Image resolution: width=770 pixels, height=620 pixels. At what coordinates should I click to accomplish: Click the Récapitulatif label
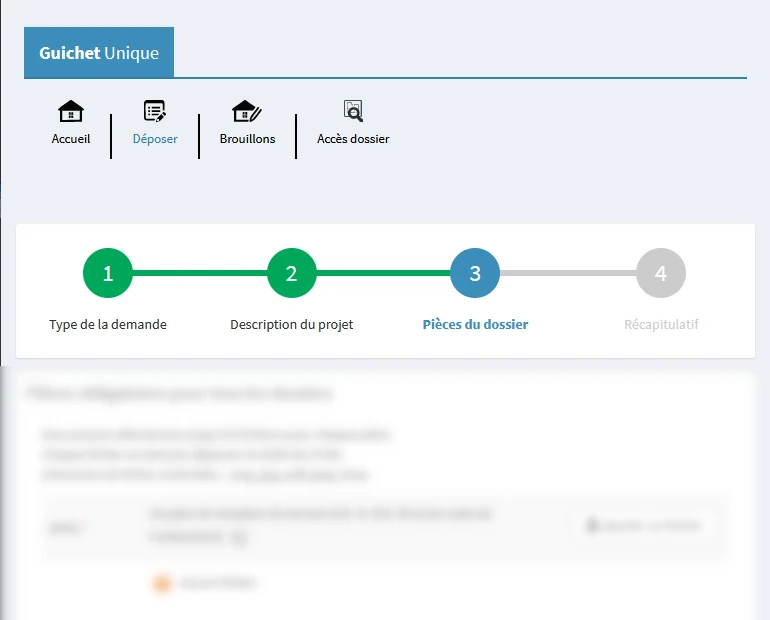pyautogui.click(x=661, y=324)
